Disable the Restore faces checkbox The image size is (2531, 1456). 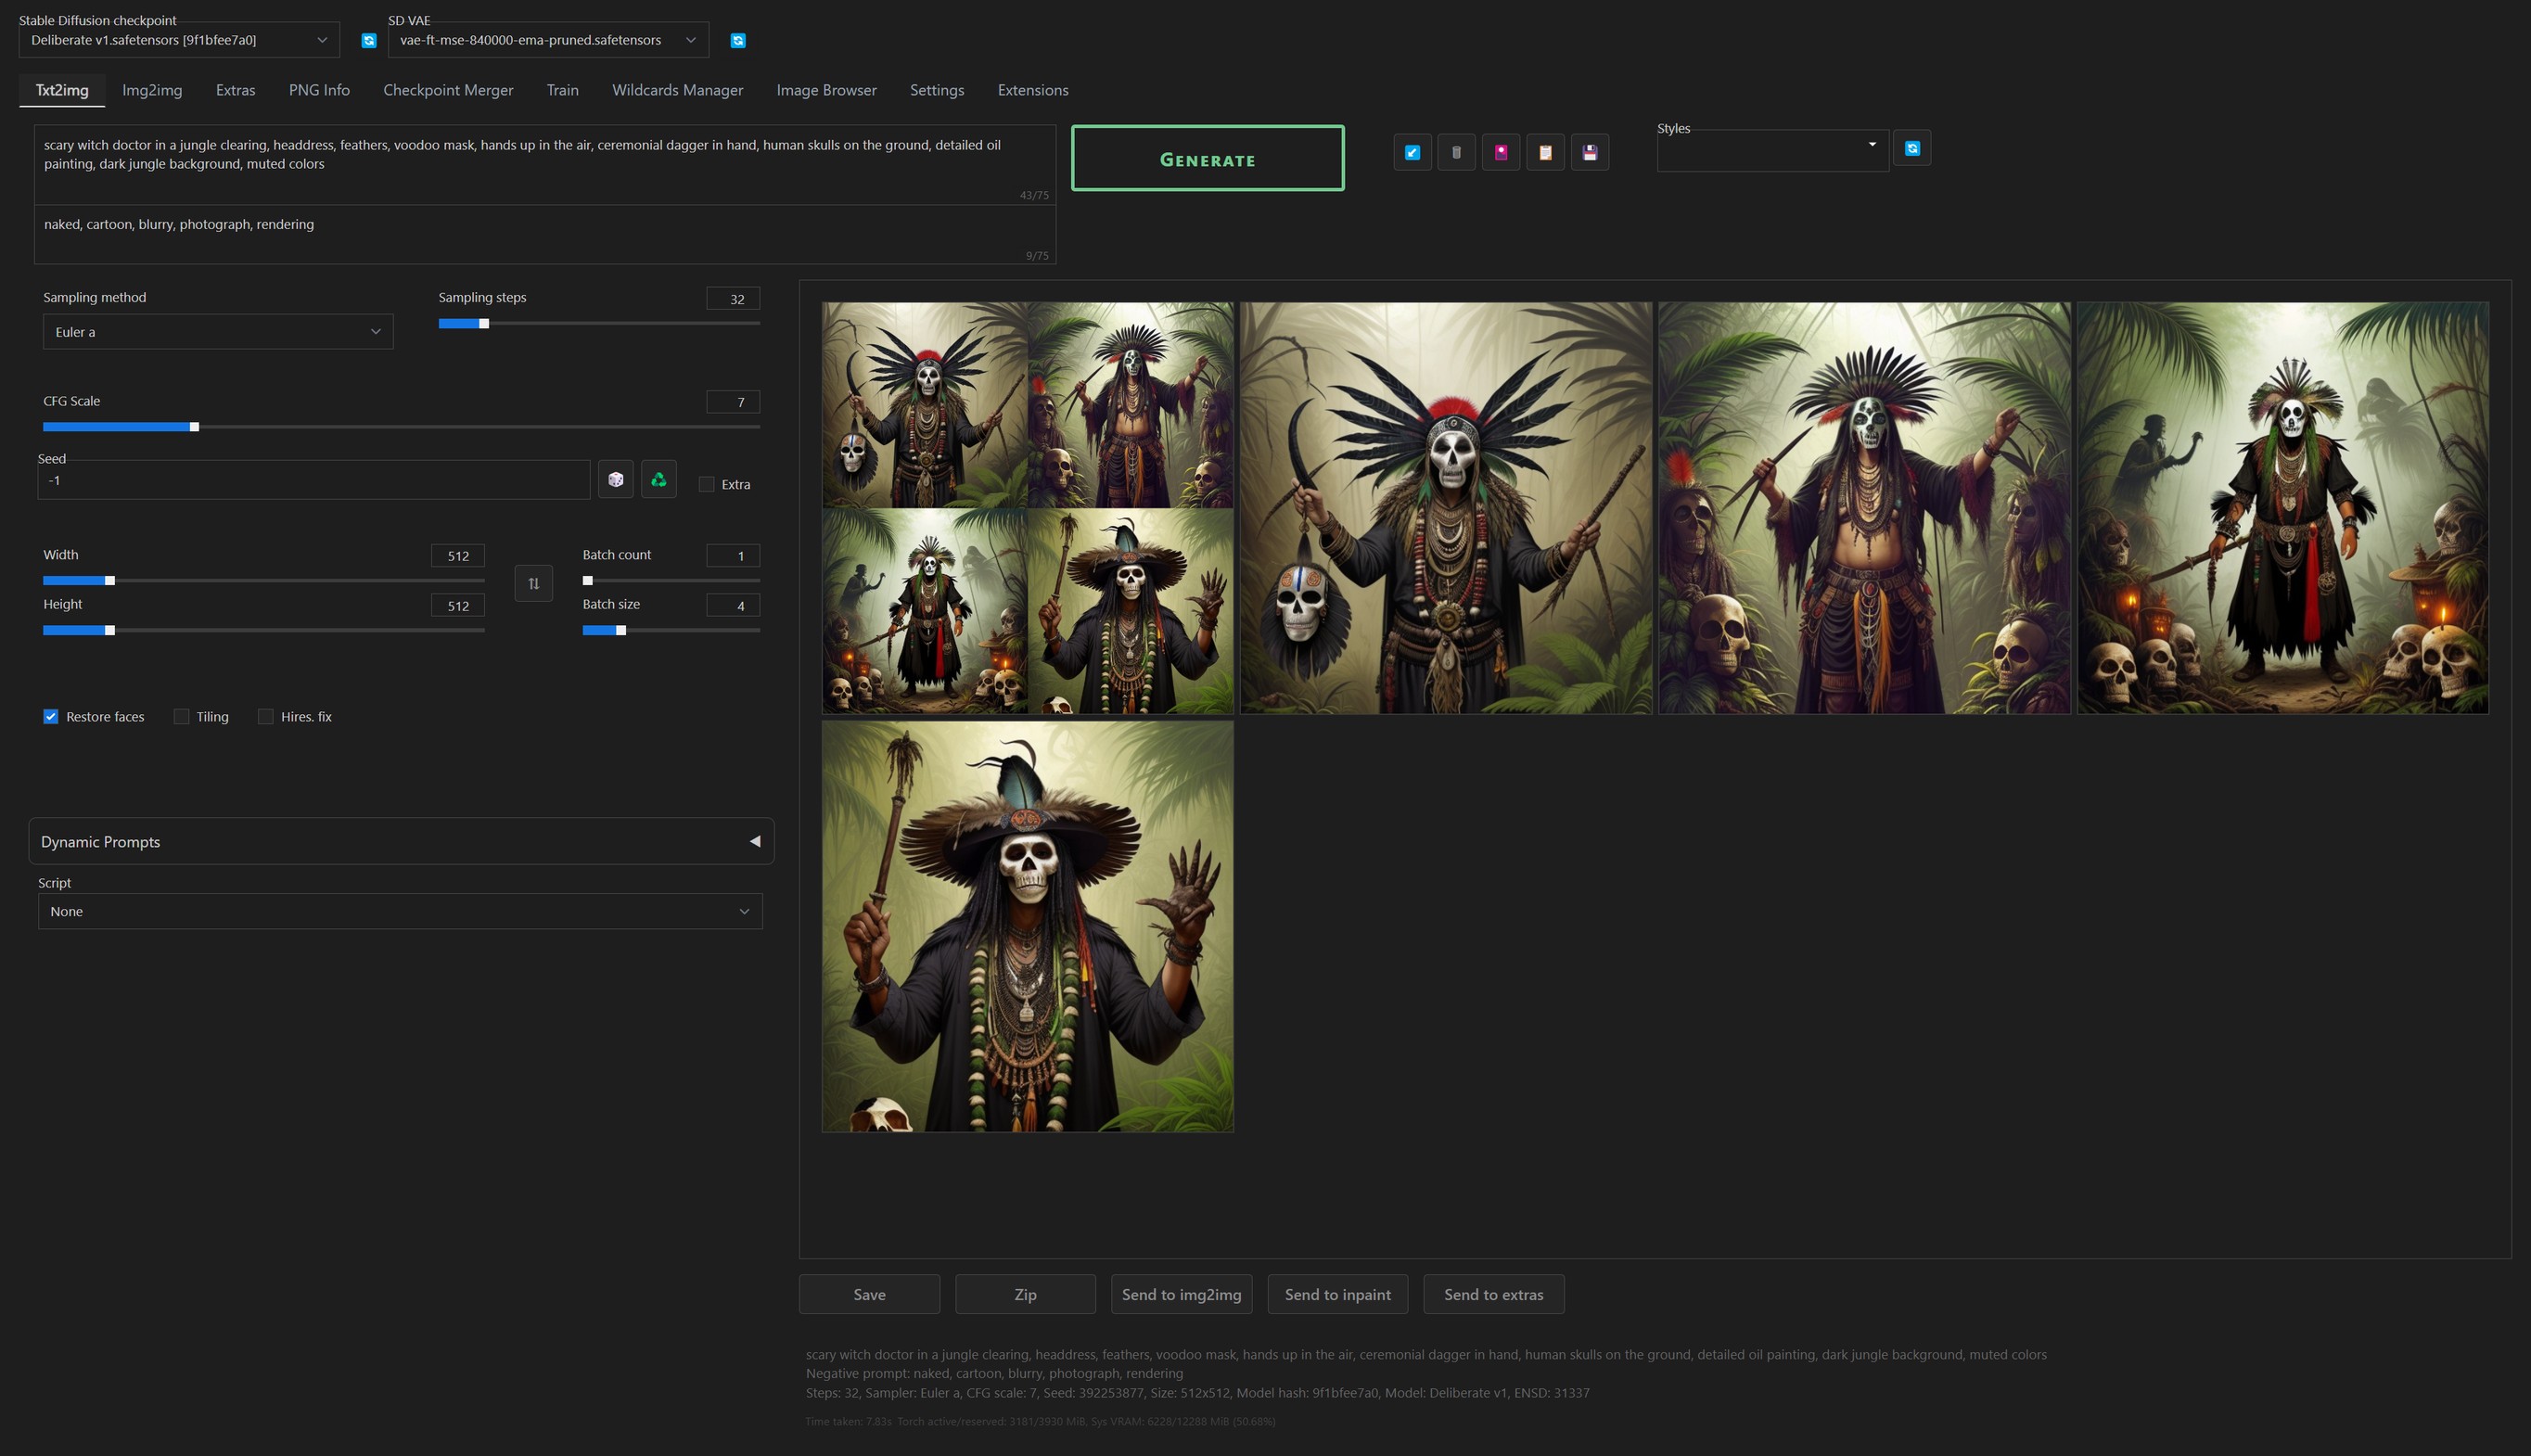(51, 716)
